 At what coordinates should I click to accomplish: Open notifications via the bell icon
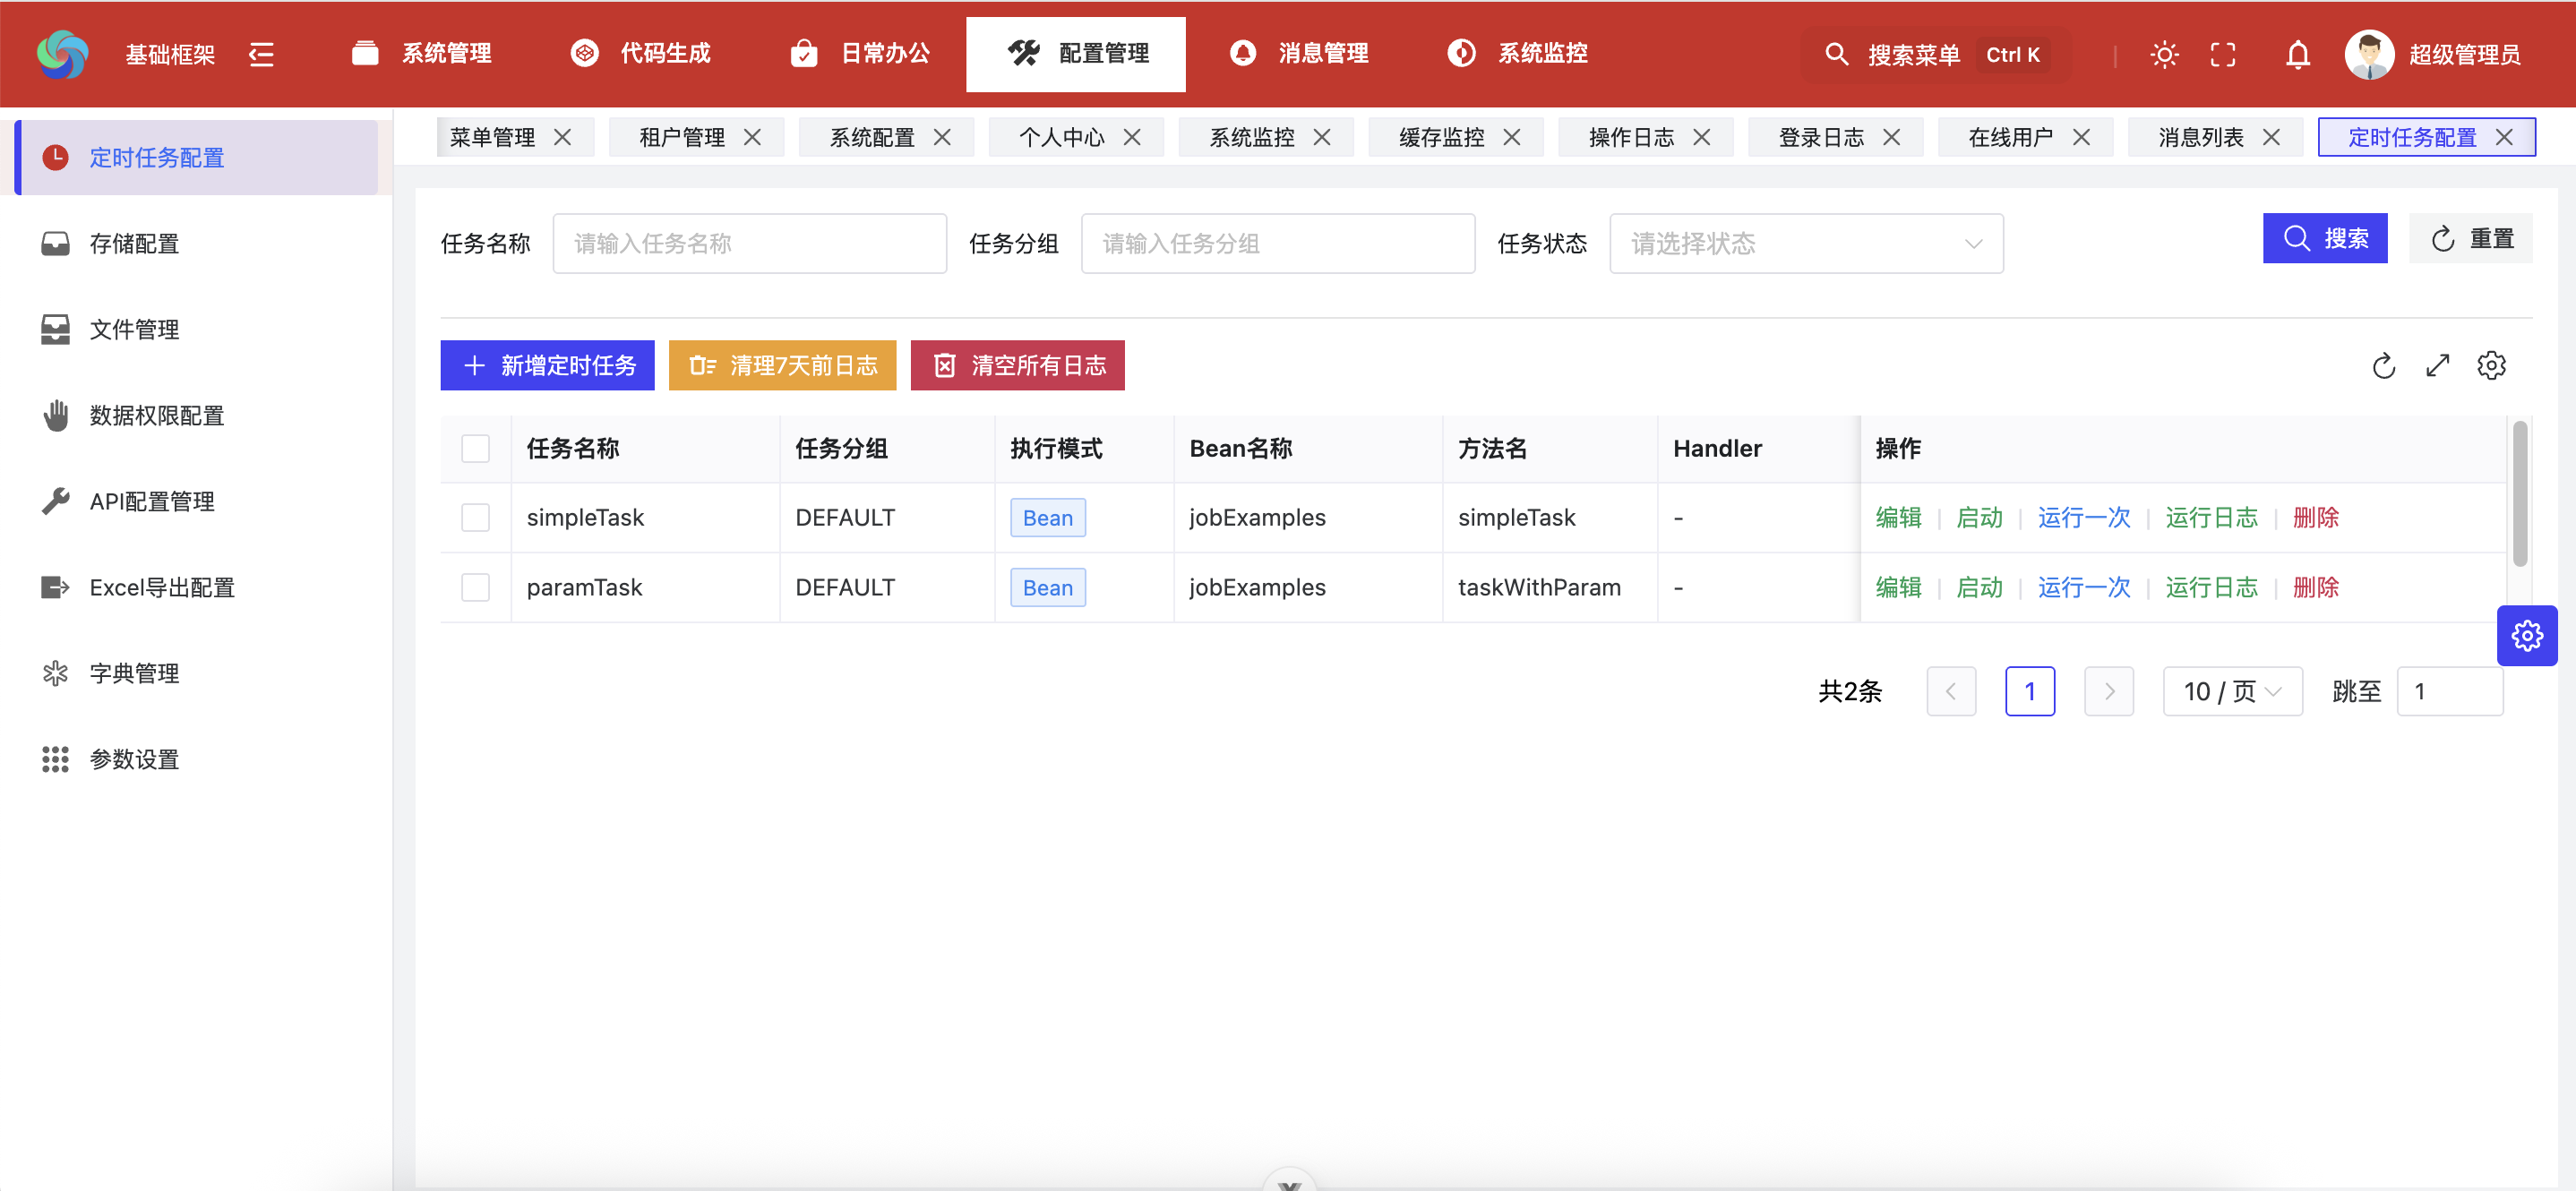[2297, 55]
